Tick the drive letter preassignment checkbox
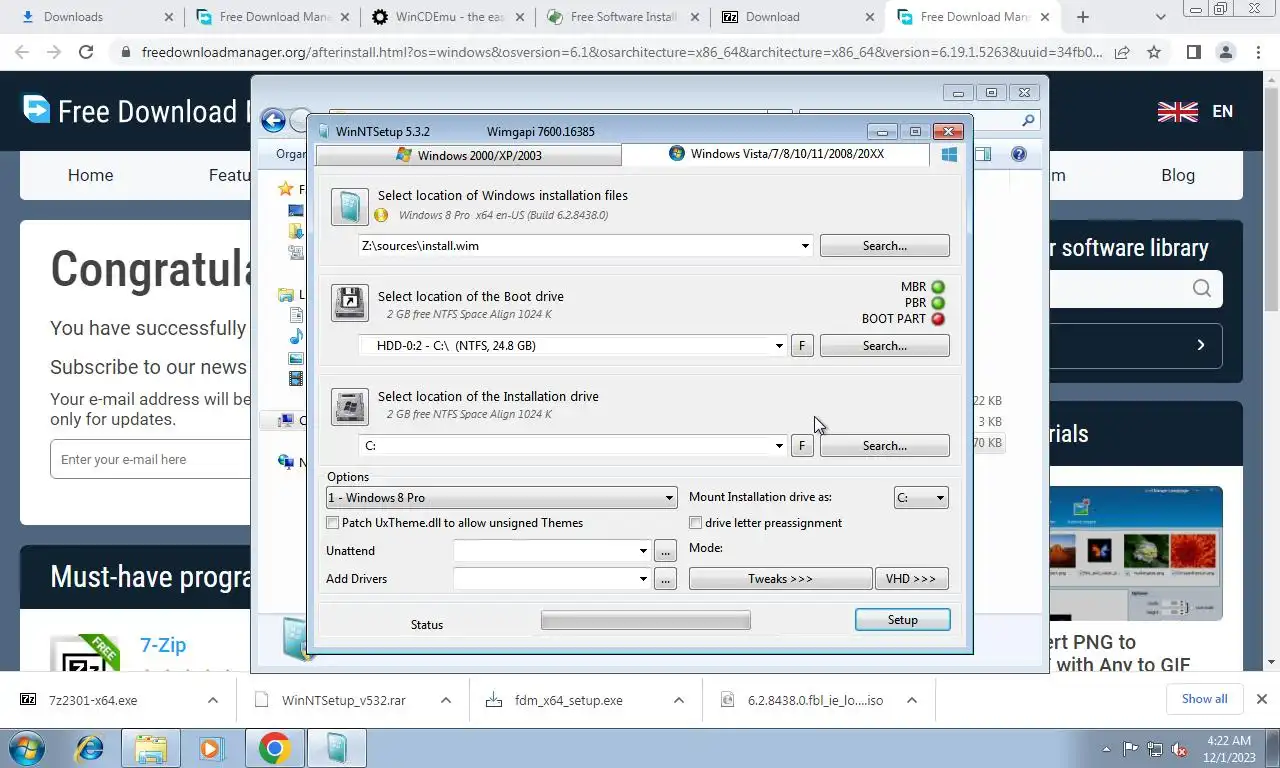The height and width of the screenshot is (768, 1280). pyautogui.click(x=696, y=523)
